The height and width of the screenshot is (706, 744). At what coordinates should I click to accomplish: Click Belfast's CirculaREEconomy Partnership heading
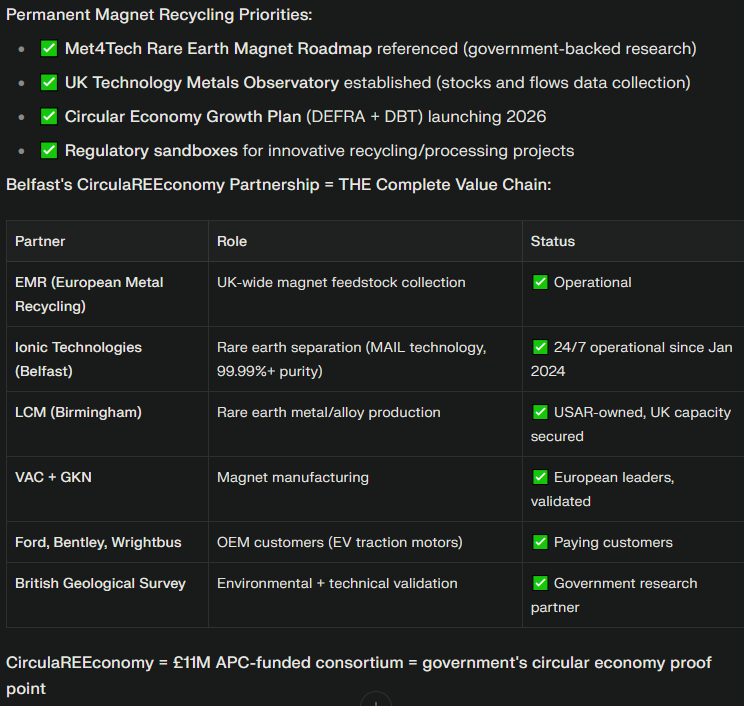click(x=279, y=185)
